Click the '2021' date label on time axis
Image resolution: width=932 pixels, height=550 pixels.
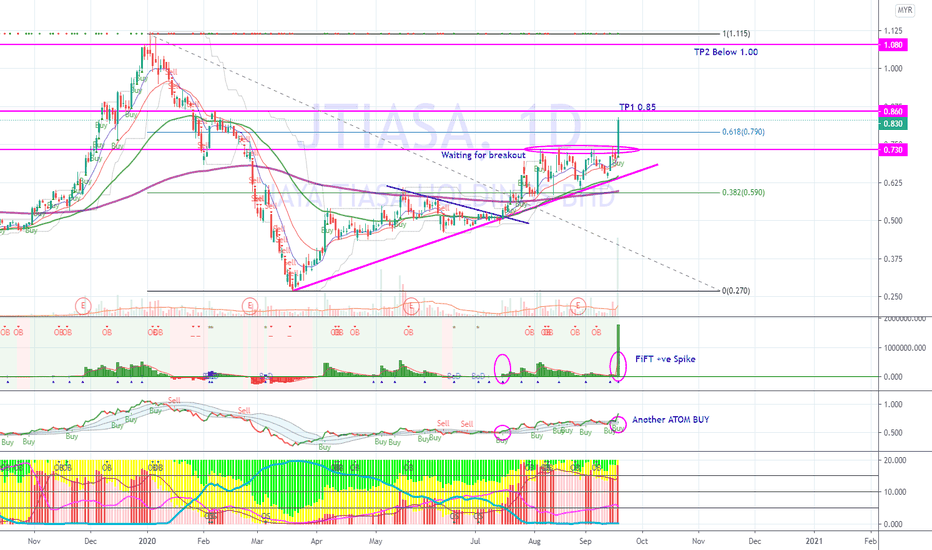pos(814,541)
